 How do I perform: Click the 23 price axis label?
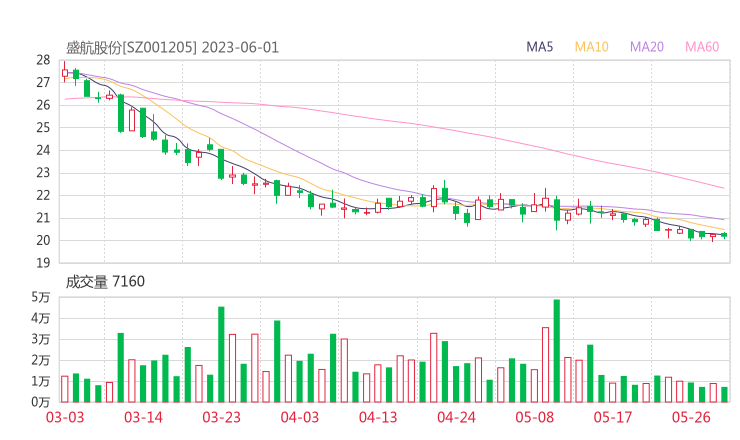tap(43, 173)
